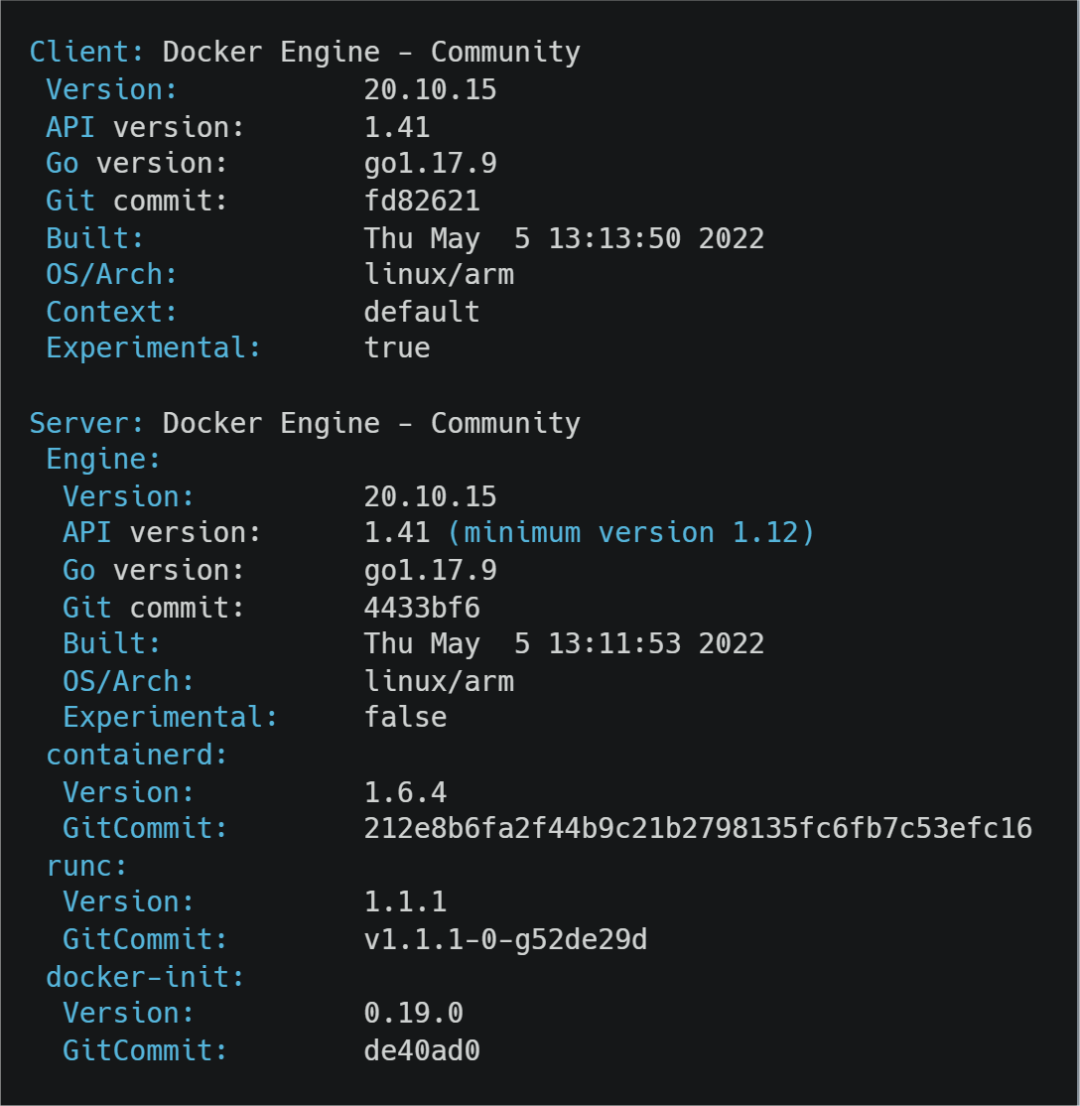Click the docker-init version 0.19.0
The height and width of the screenshot is (1106, 1080).
click(x=413, y=1013)
